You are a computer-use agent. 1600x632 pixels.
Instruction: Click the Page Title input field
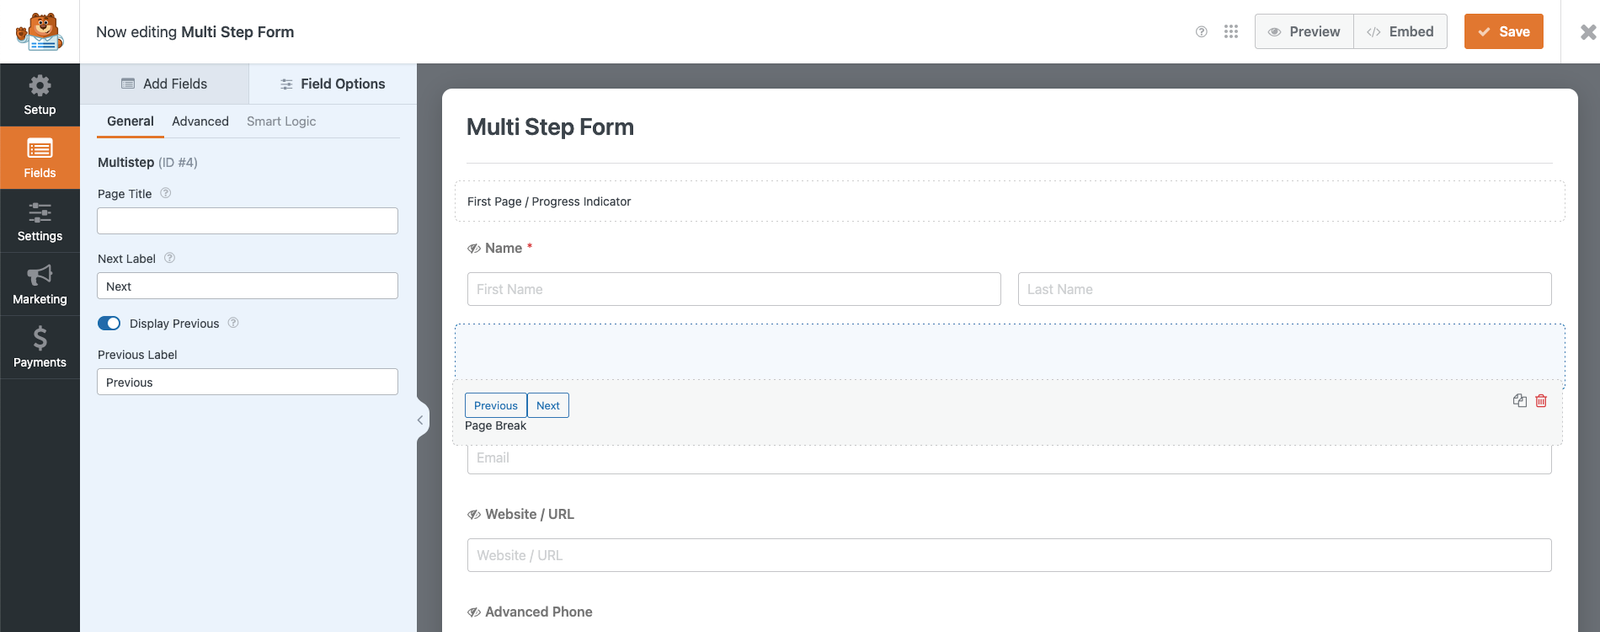[x=247, y=221]
